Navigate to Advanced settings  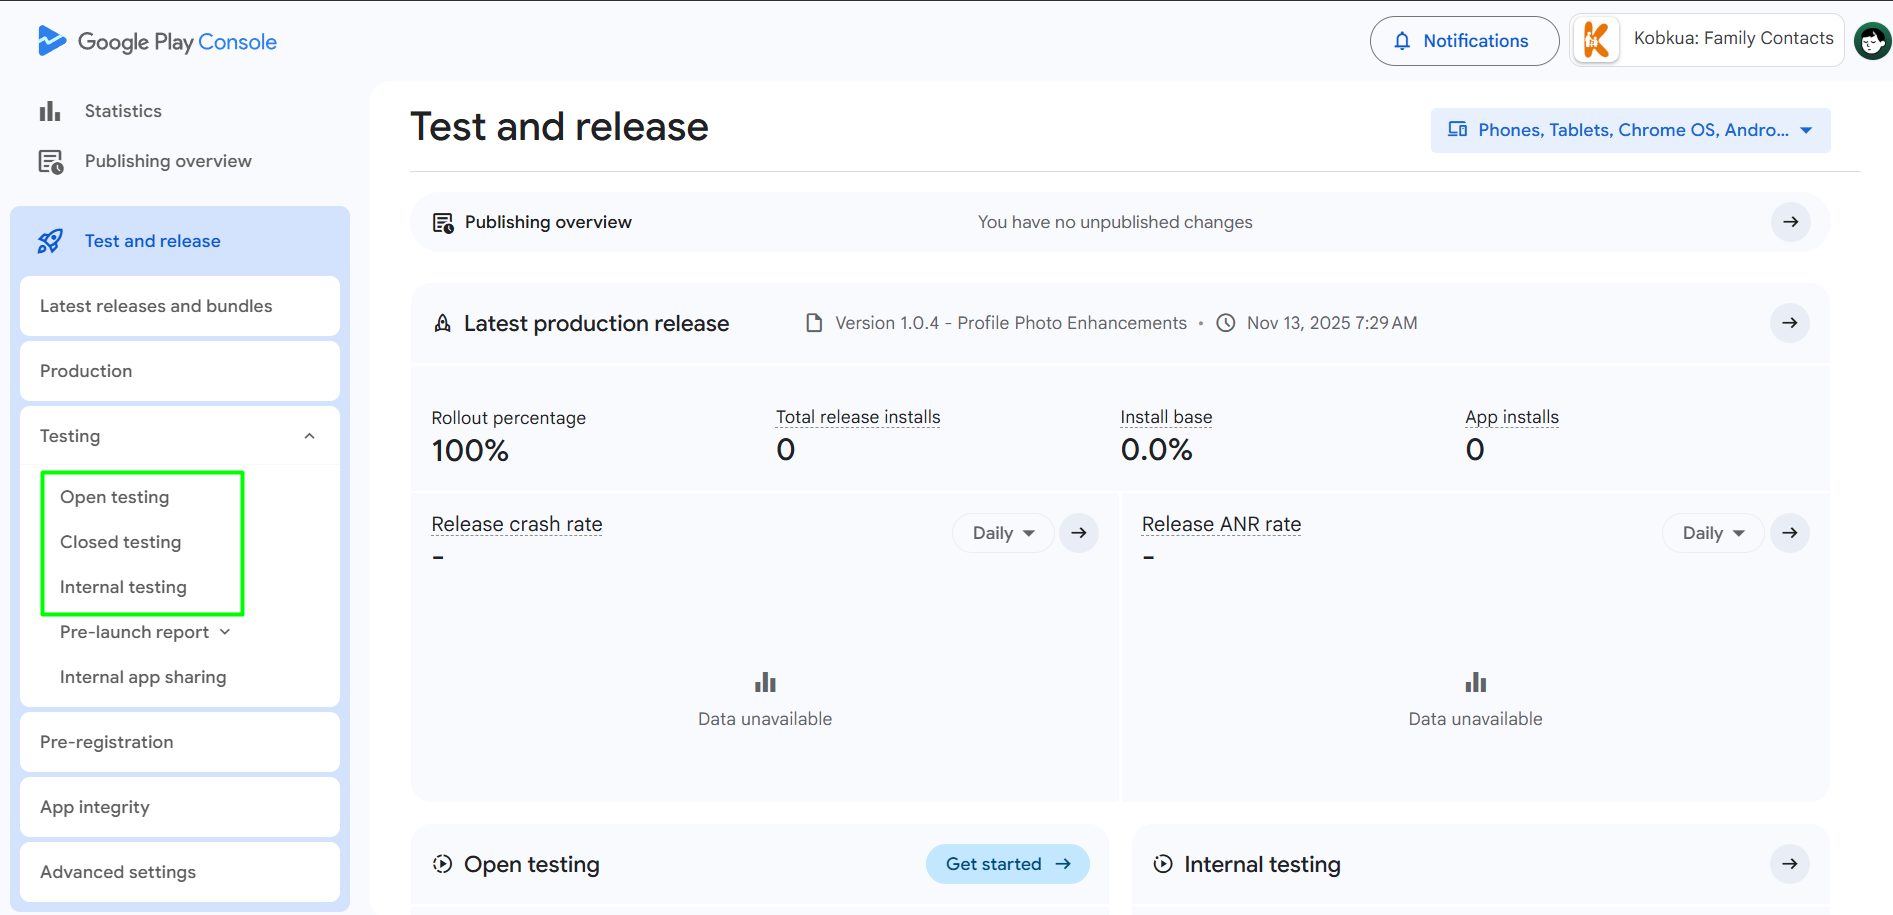[118, 871]
